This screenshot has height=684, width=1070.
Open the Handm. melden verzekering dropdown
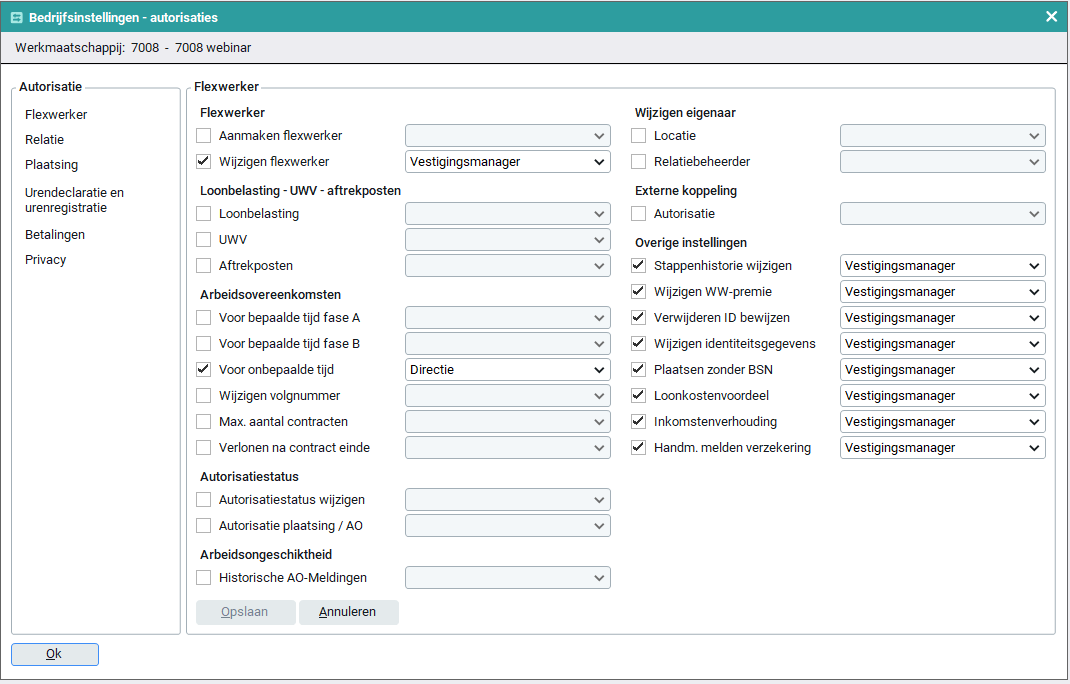coord(942,448)
